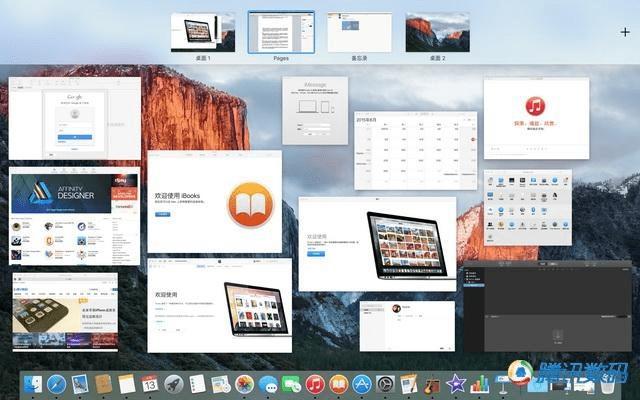The image size is (640, 400).
Task: Open Notes from the Dock
Action: pyautogui.click(x=127, y=384)
